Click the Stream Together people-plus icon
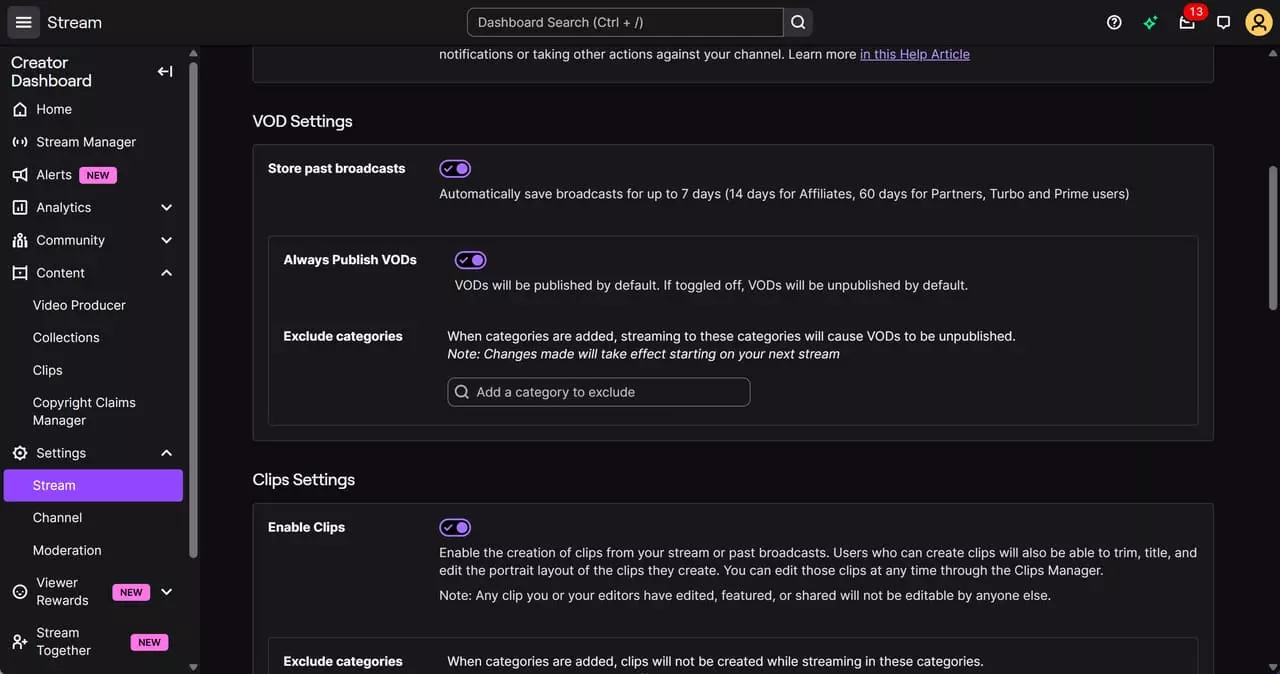Screen dimensions: 1280x674 20,642
